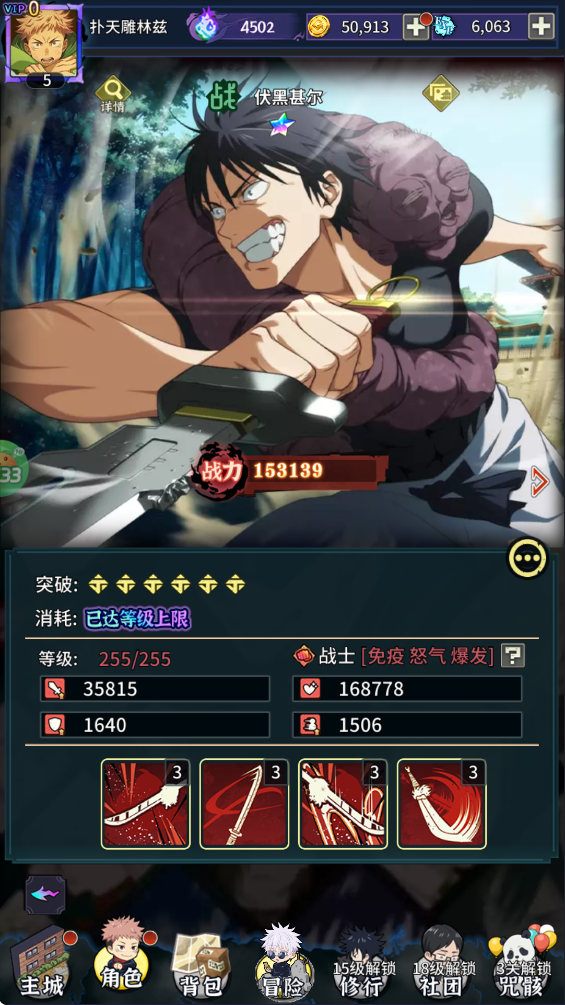Screen dimensions: 565x1005
Task: Select the first skill icon
Action: 145,804
